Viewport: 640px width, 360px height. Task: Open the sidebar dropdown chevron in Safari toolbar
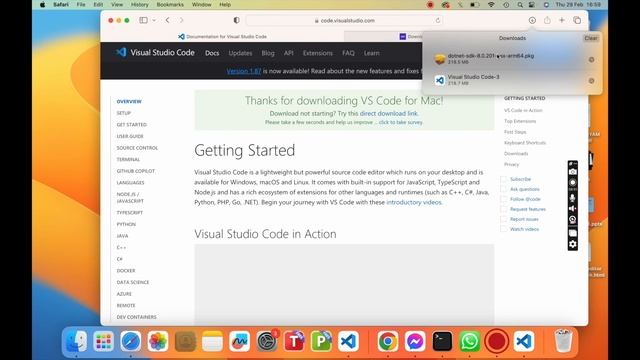point(154,20)
